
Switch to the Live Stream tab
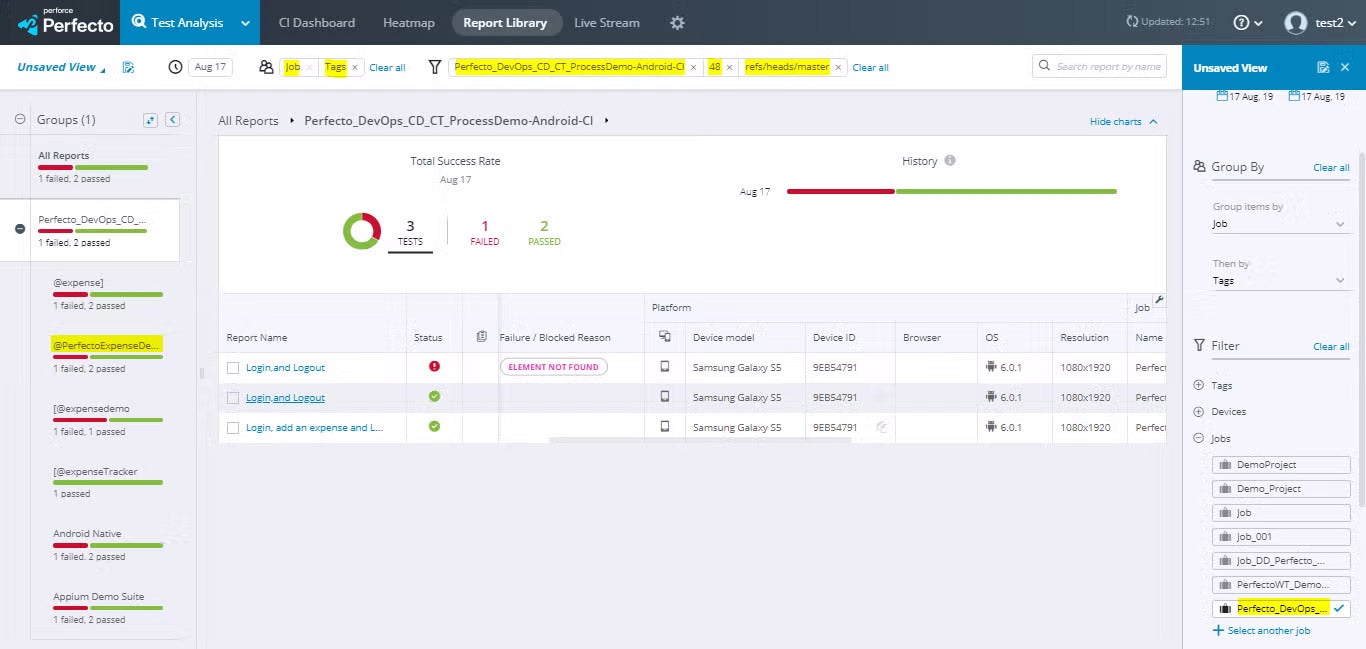(607, 22)
